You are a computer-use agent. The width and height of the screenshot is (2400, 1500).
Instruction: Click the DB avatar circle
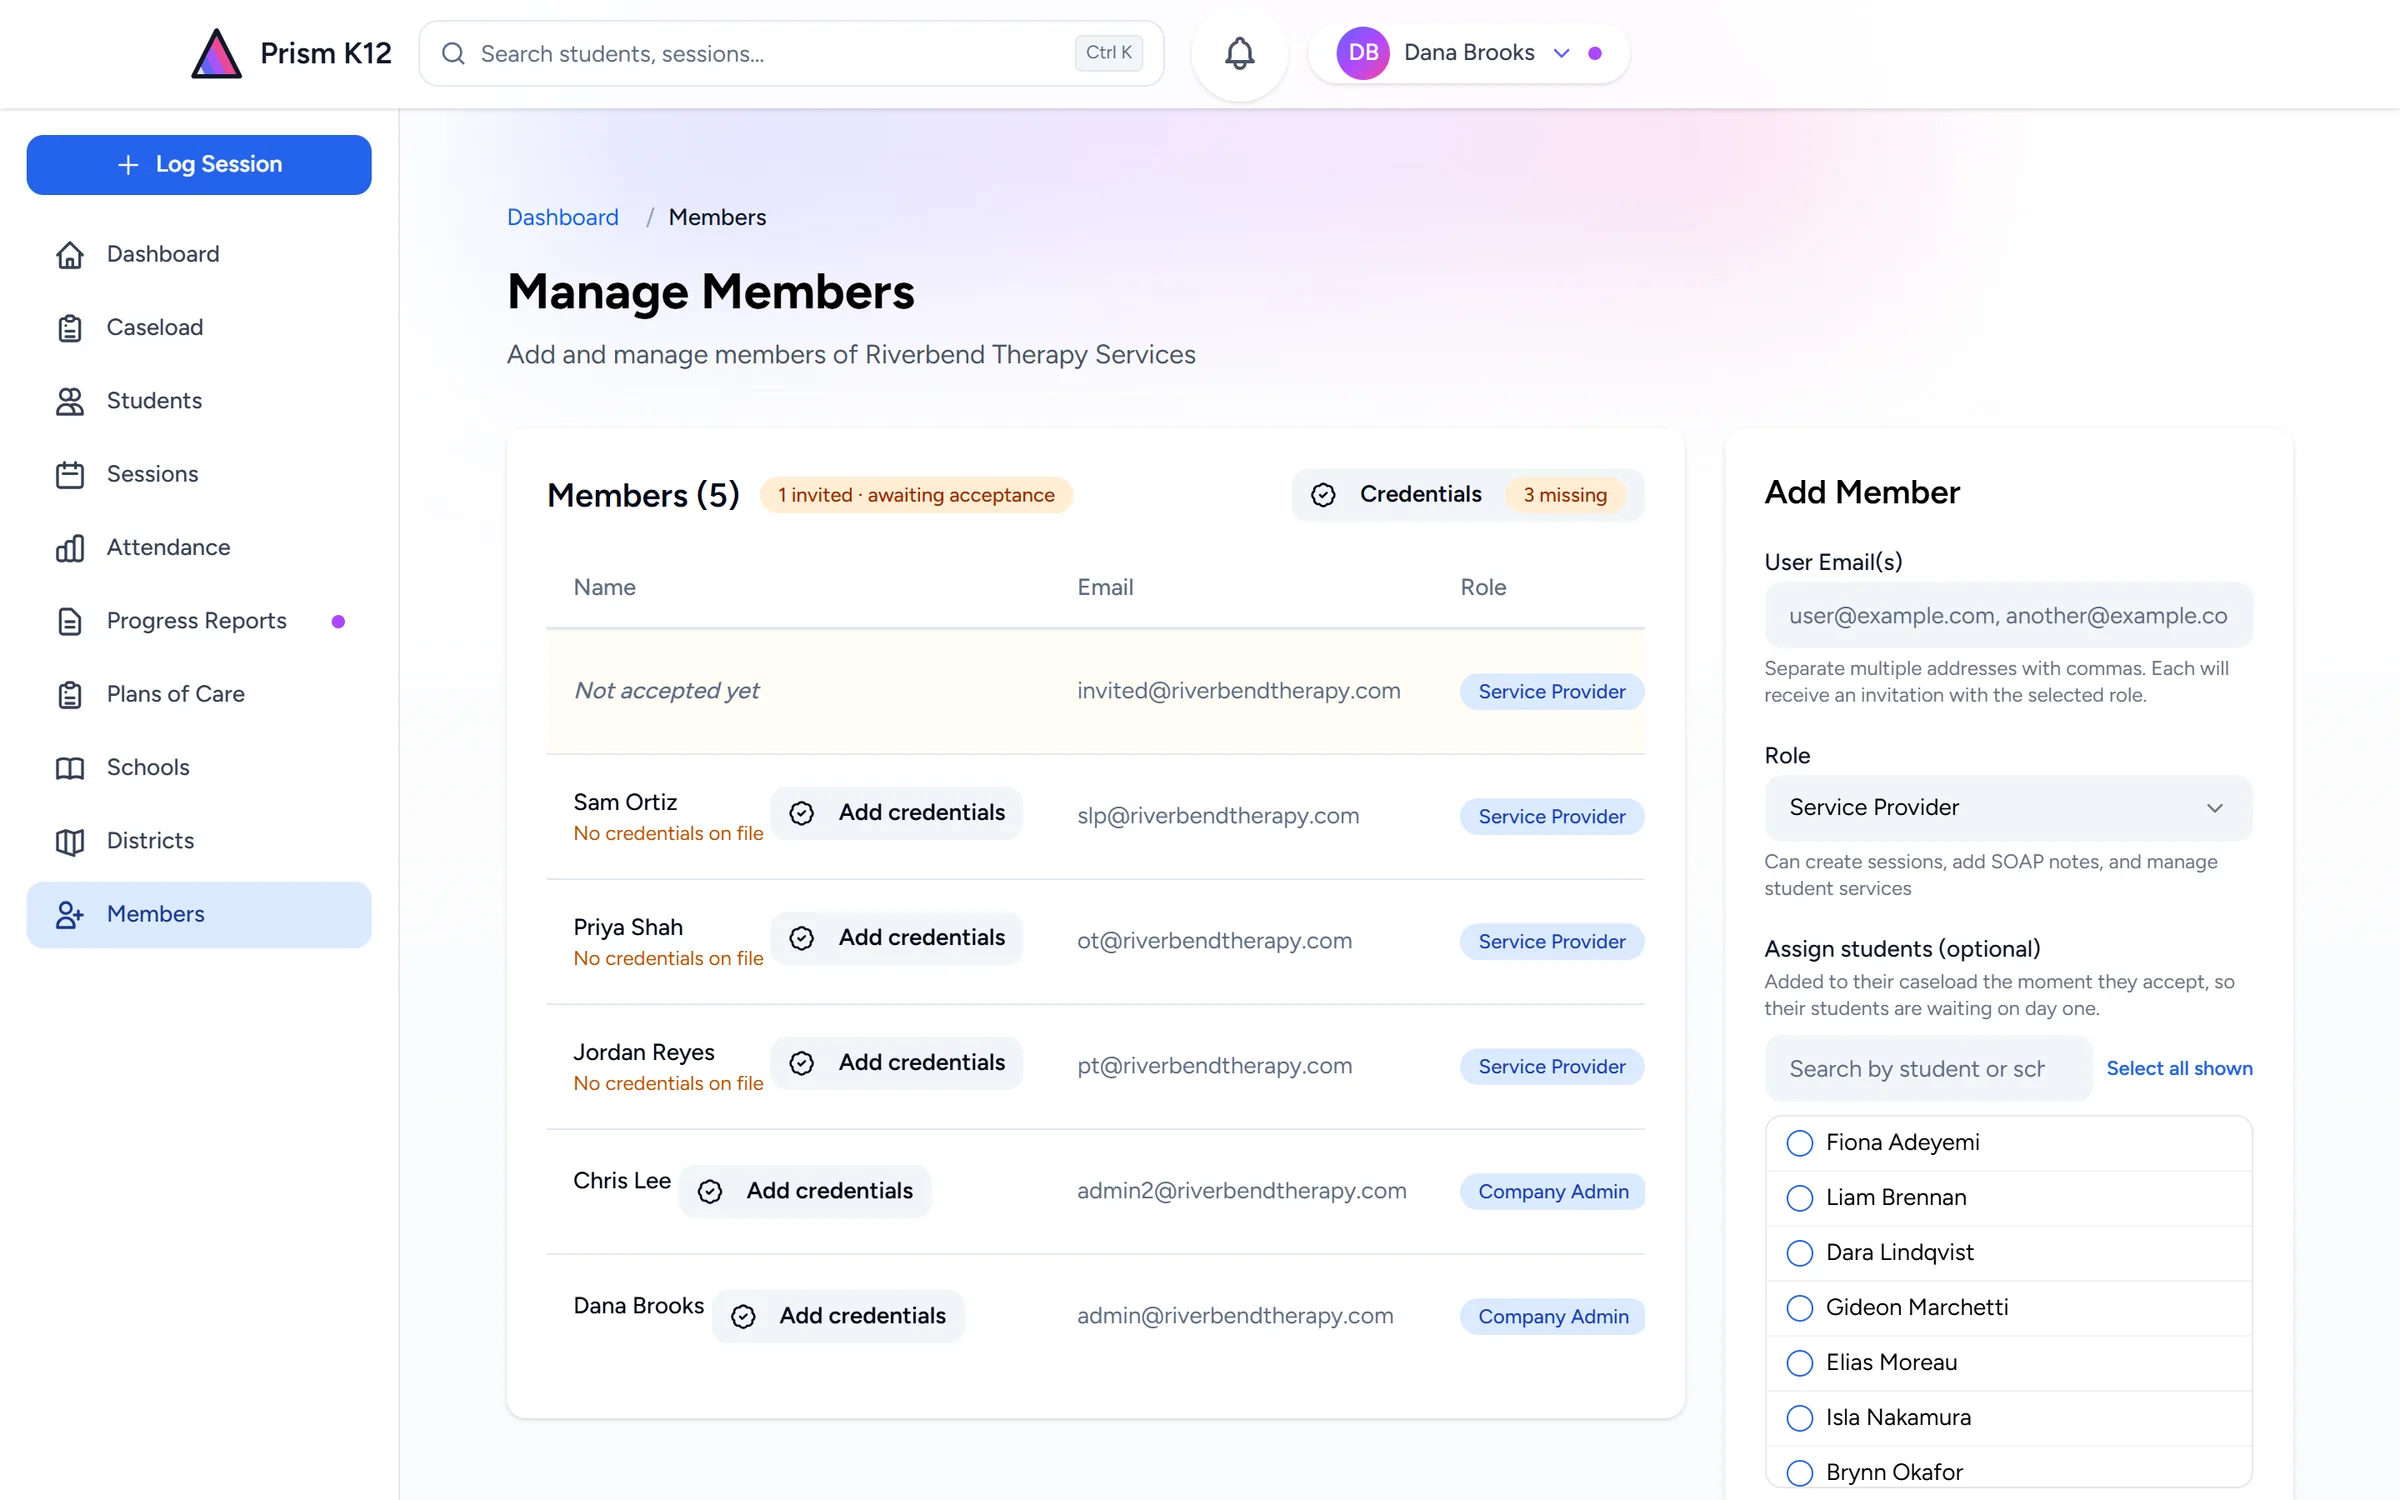1363,53
